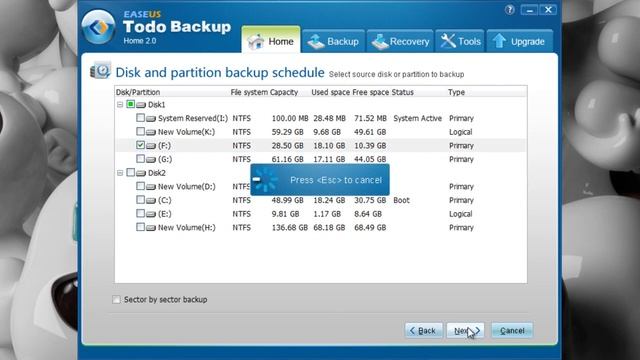Image resolution: width=640 pixels, height=360 pixels.
Task: Sort by the Type column header
Action: tap(456, 92)
